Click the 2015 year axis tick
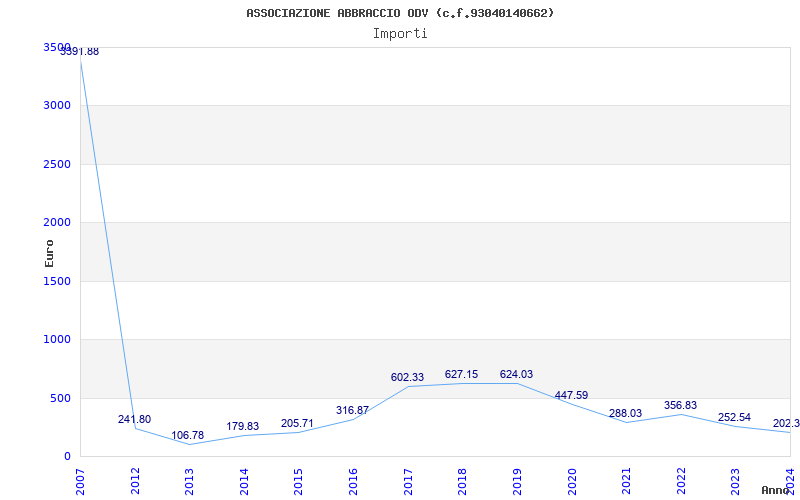The height and width of the screenshot is (500, 800). coord(298,482)
